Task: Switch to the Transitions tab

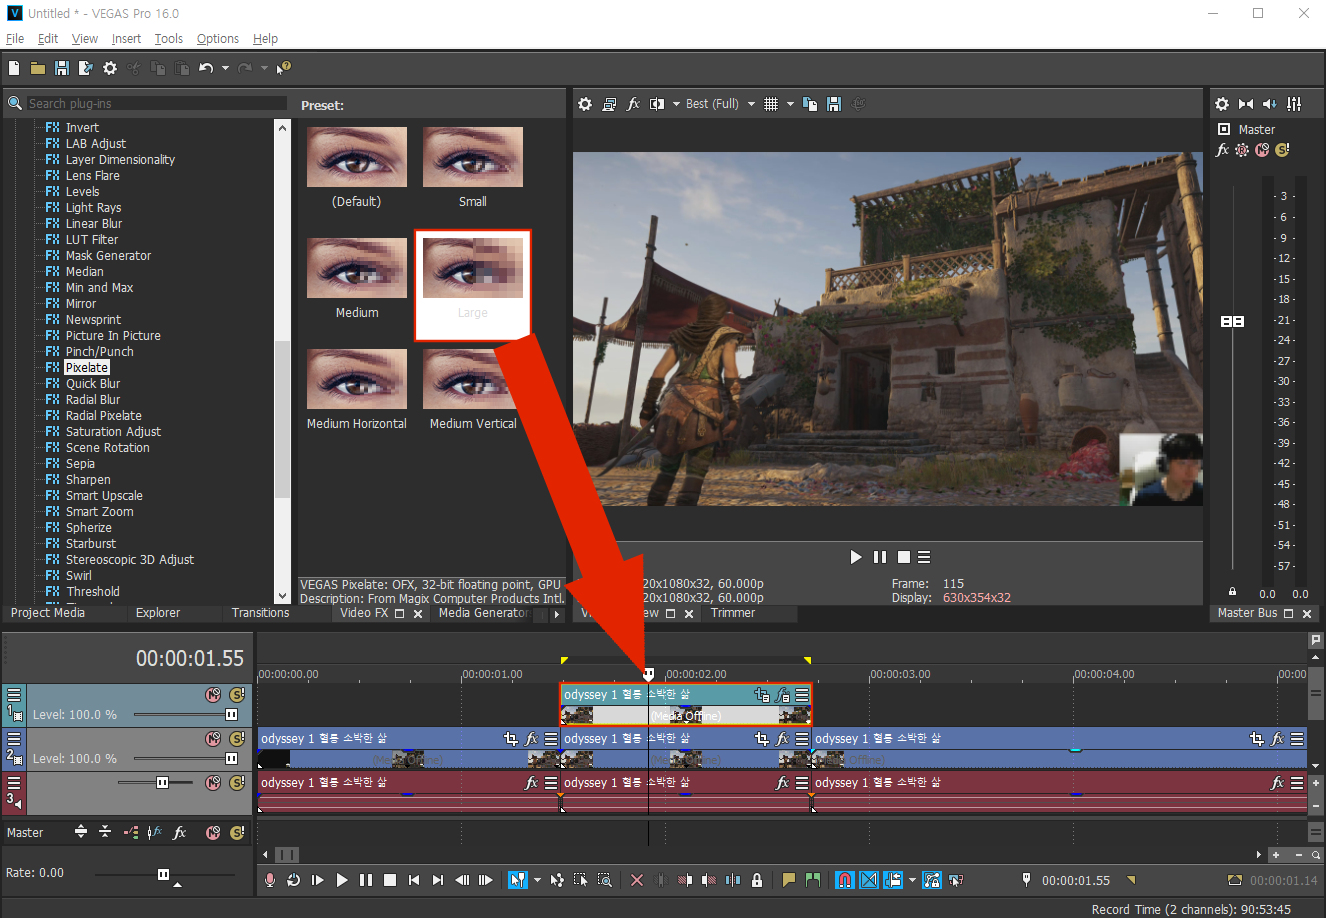Action: tap(260, 613)
